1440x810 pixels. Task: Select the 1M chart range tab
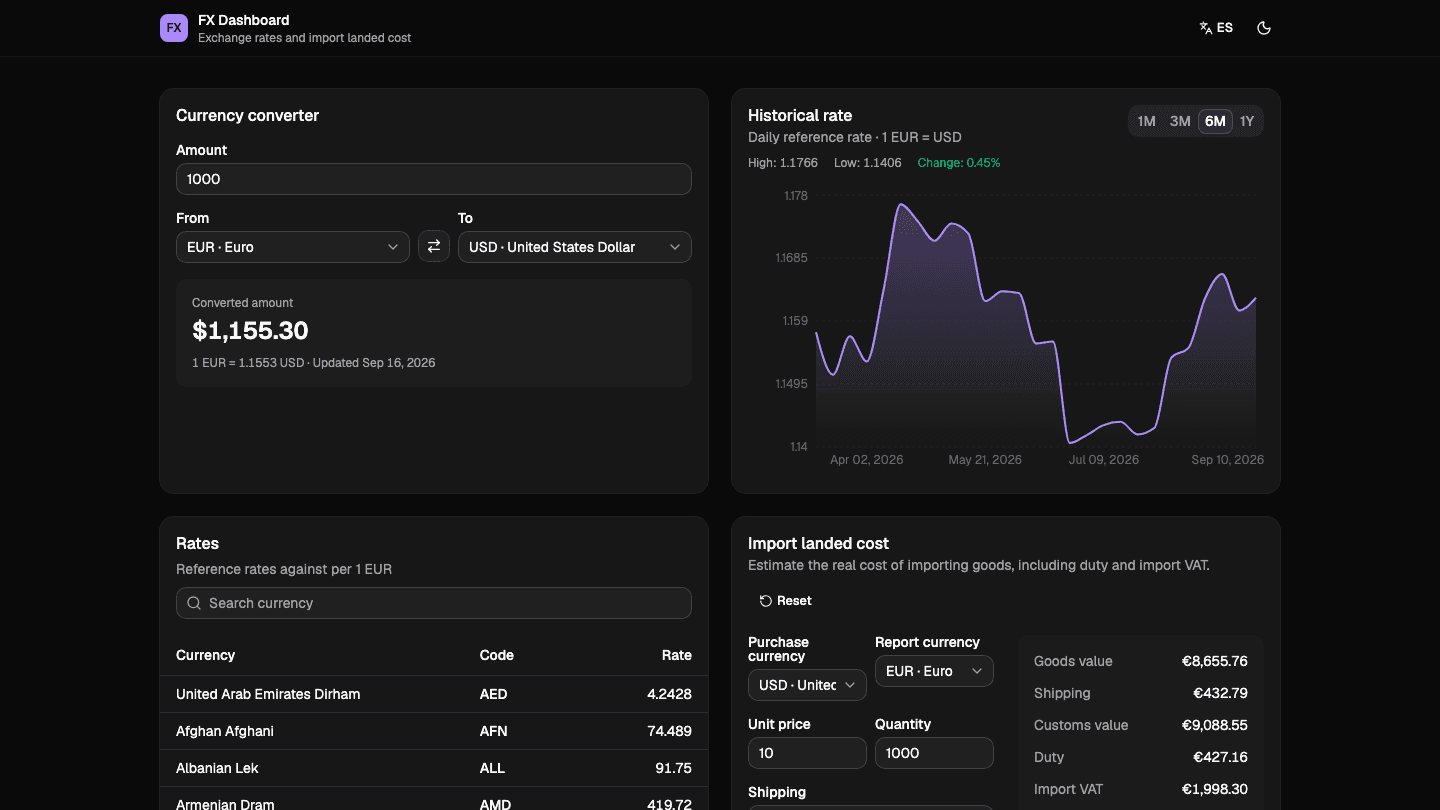coord(1146,121)
